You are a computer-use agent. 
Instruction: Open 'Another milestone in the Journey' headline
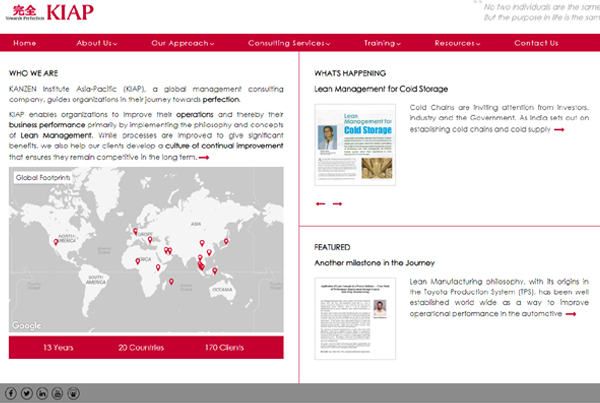coord(375,263)
